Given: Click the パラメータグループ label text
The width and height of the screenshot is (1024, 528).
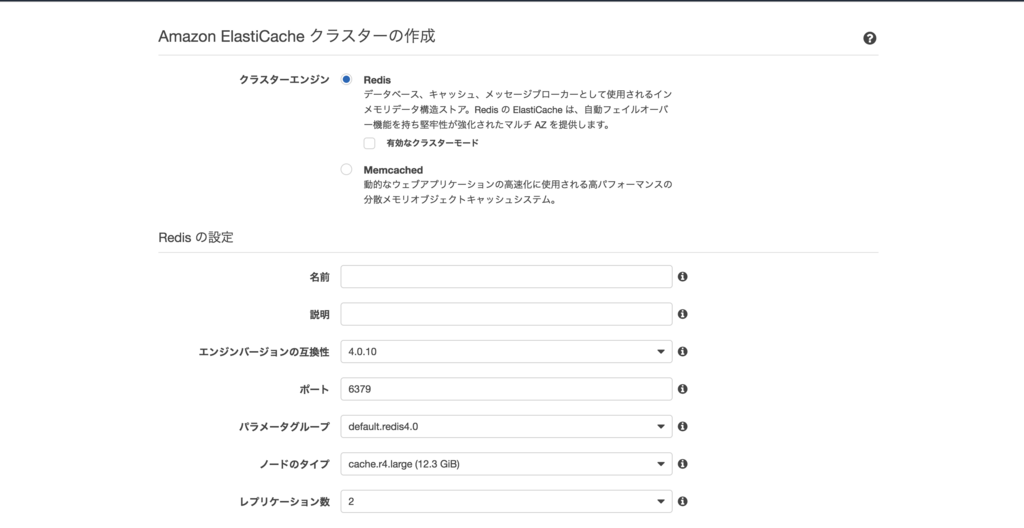Looking at the screenshot, I should click(x=284, y=427).
